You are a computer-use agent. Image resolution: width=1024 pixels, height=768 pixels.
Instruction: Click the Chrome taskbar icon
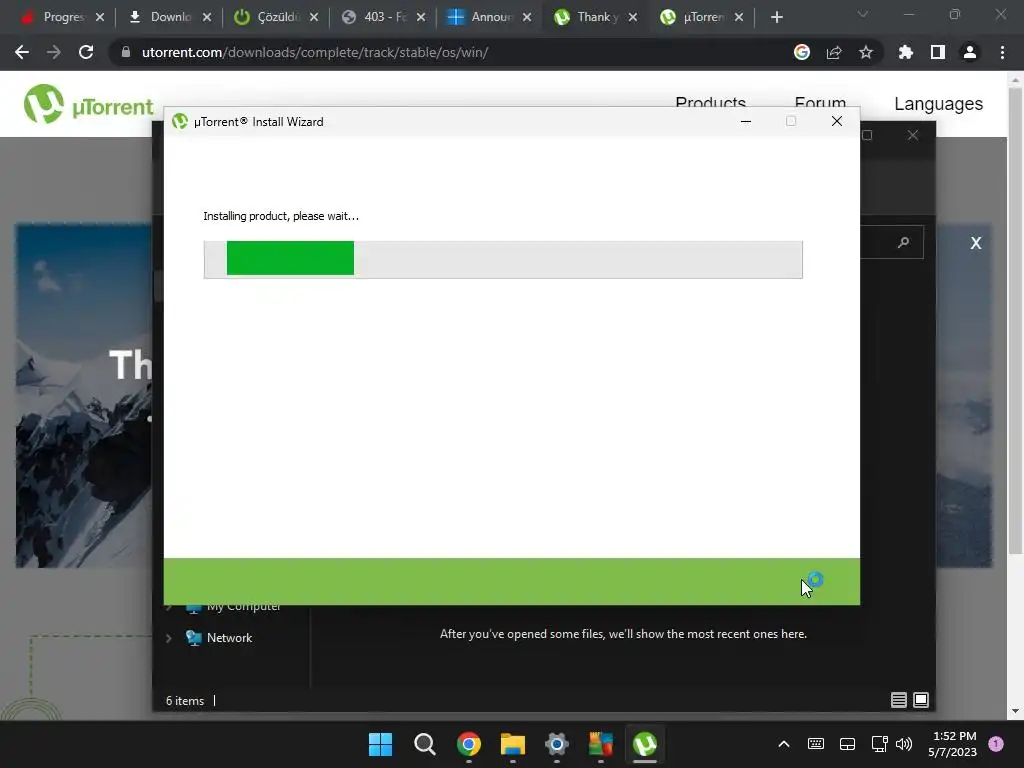coord(468,744)
